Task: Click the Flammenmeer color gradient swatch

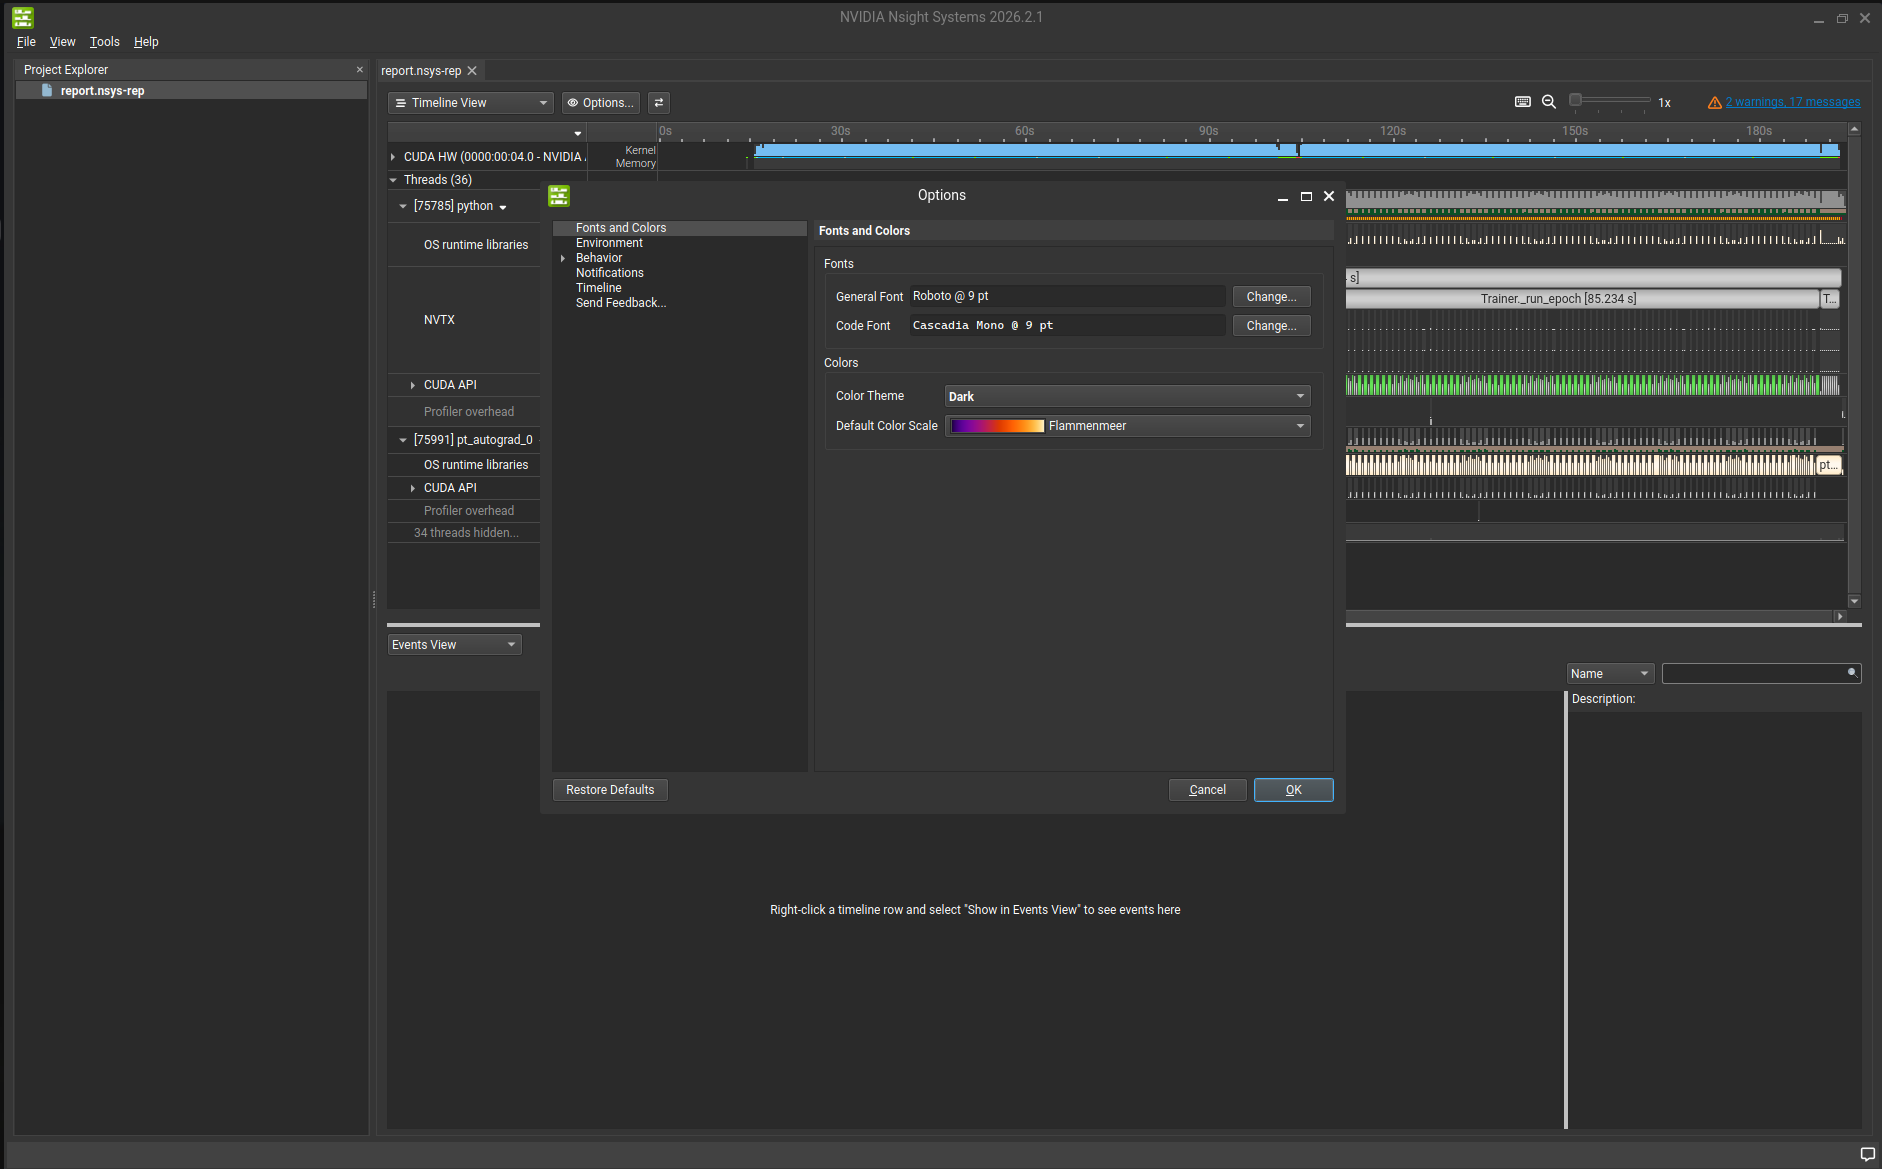Action: [997, 426]
